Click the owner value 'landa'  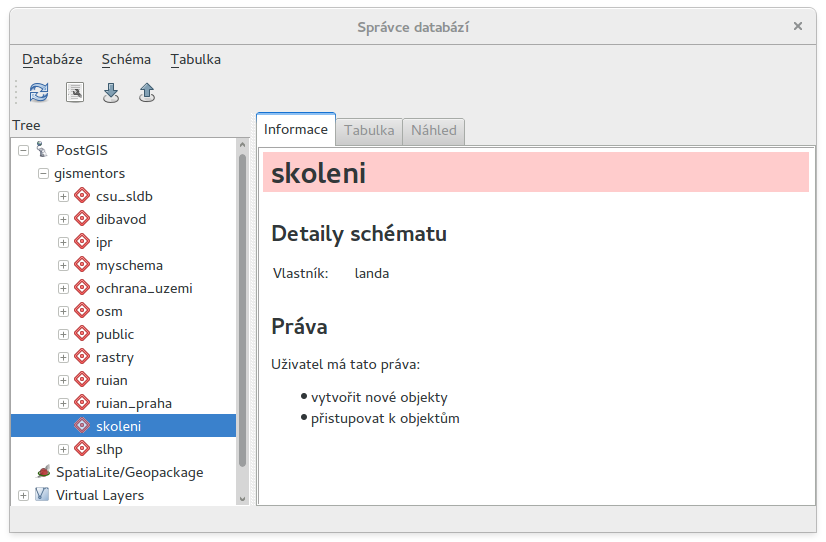[372, 273]
